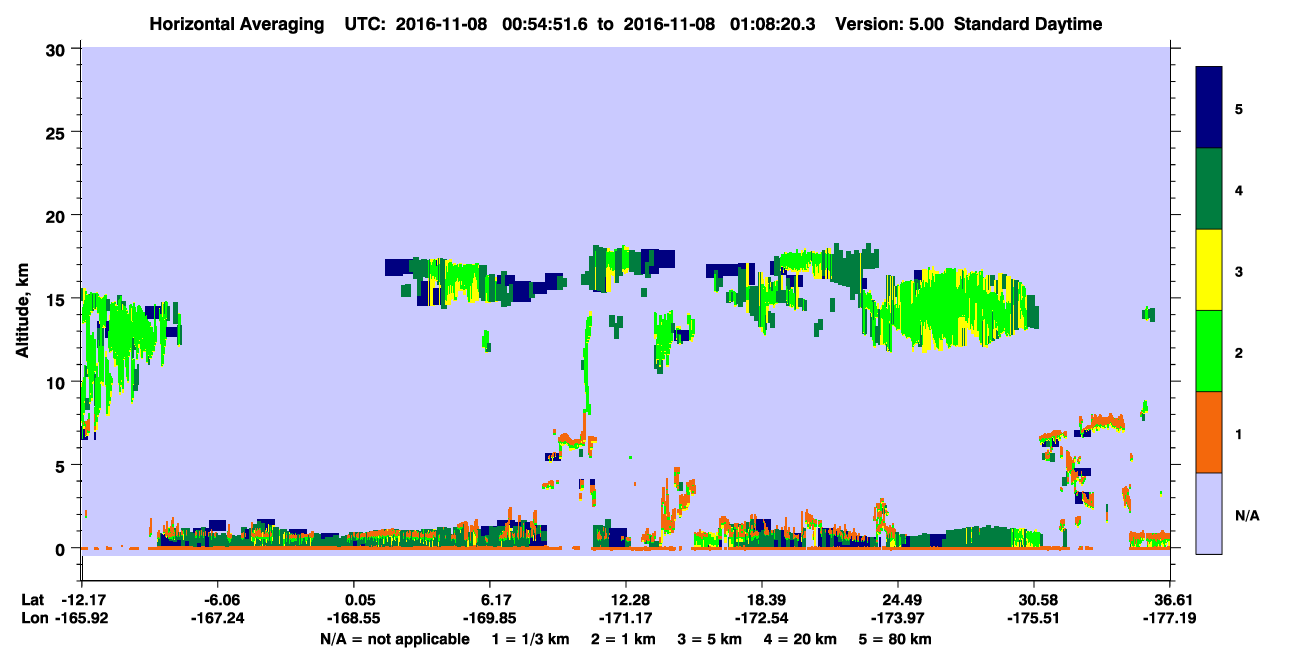Click the thin vertical green plume near 10 km altitude
The height and width of the screenshot is (667, 1300).
pos(587,365)
